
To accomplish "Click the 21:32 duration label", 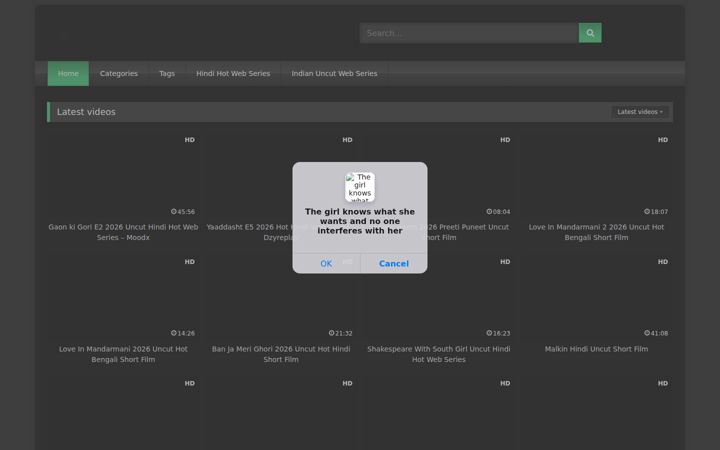I will click(x=340, y=333).
